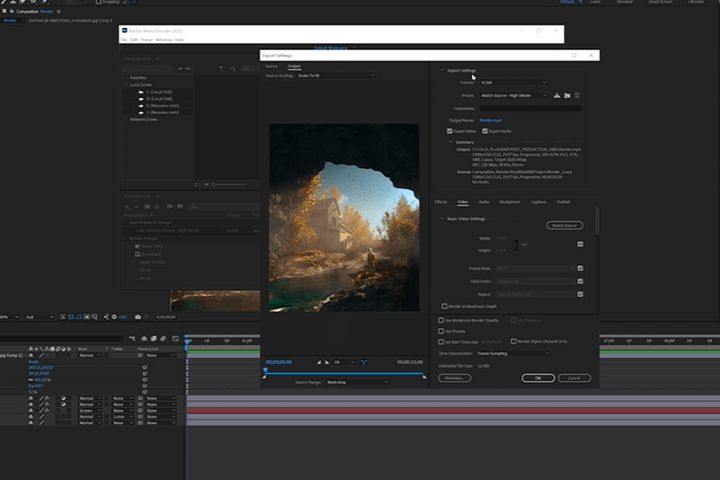Open the Screen blend mode dropdown in timeline
720x480 pixels.
coord(90,411)
